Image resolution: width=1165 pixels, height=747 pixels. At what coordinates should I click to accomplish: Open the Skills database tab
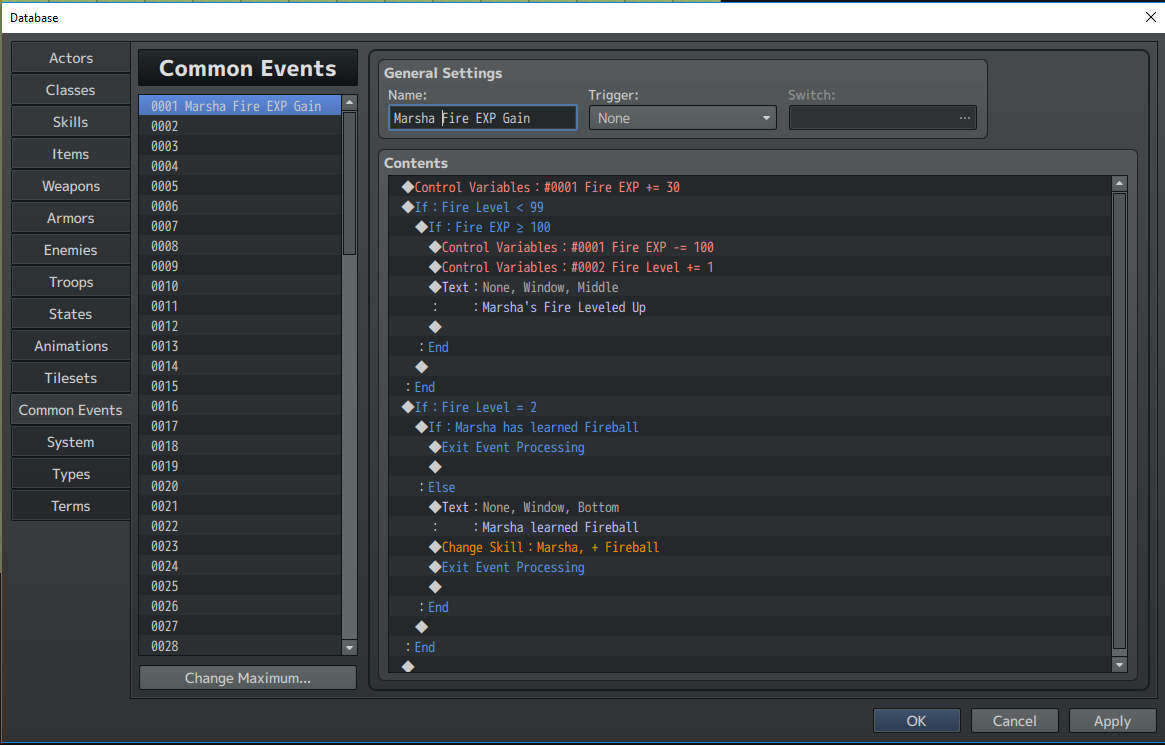71,122
